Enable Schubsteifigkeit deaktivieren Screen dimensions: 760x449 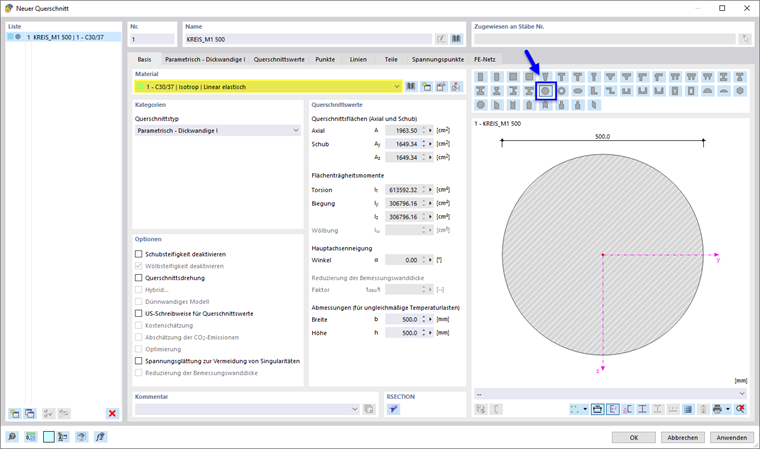(x=139, y=254)
